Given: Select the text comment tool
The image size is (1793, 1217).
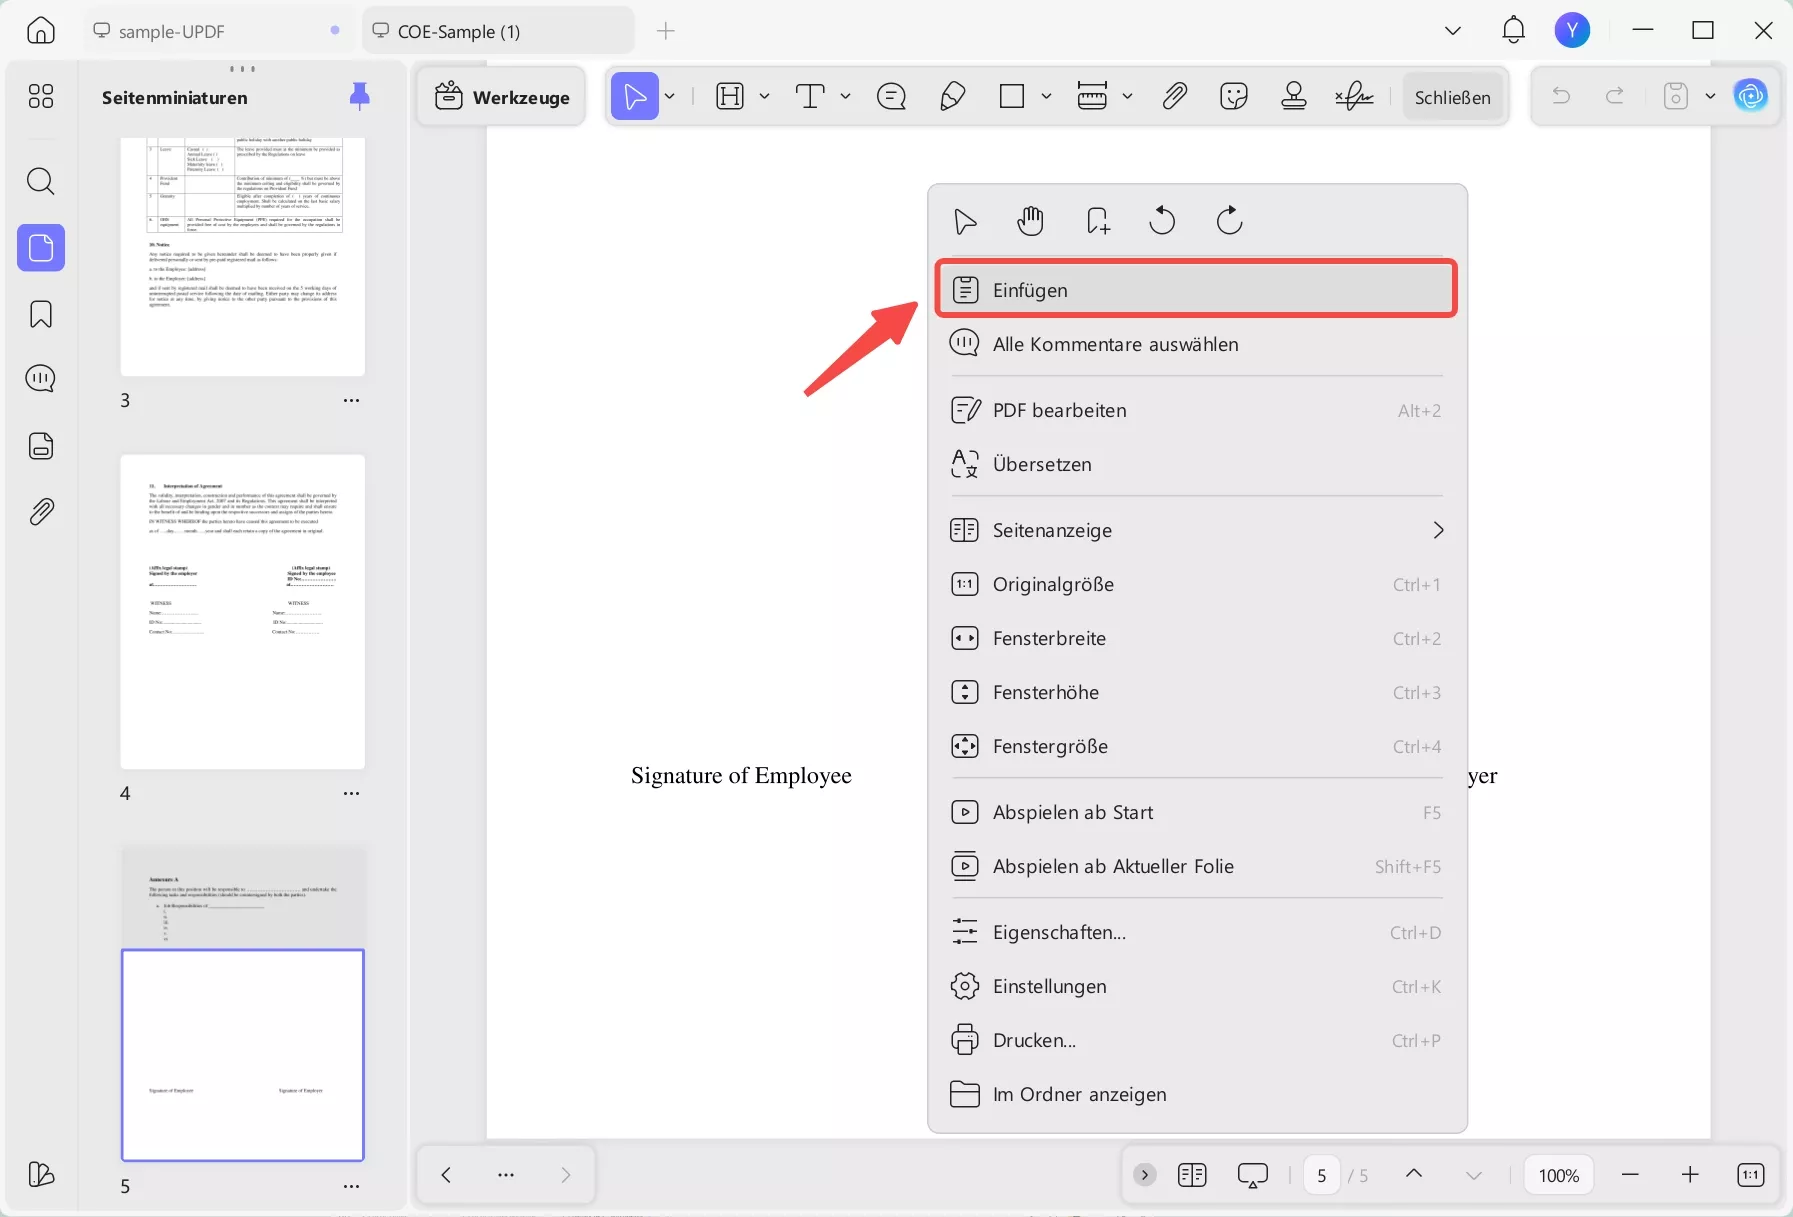Looking at the screenshot, I should click(810, 96).
